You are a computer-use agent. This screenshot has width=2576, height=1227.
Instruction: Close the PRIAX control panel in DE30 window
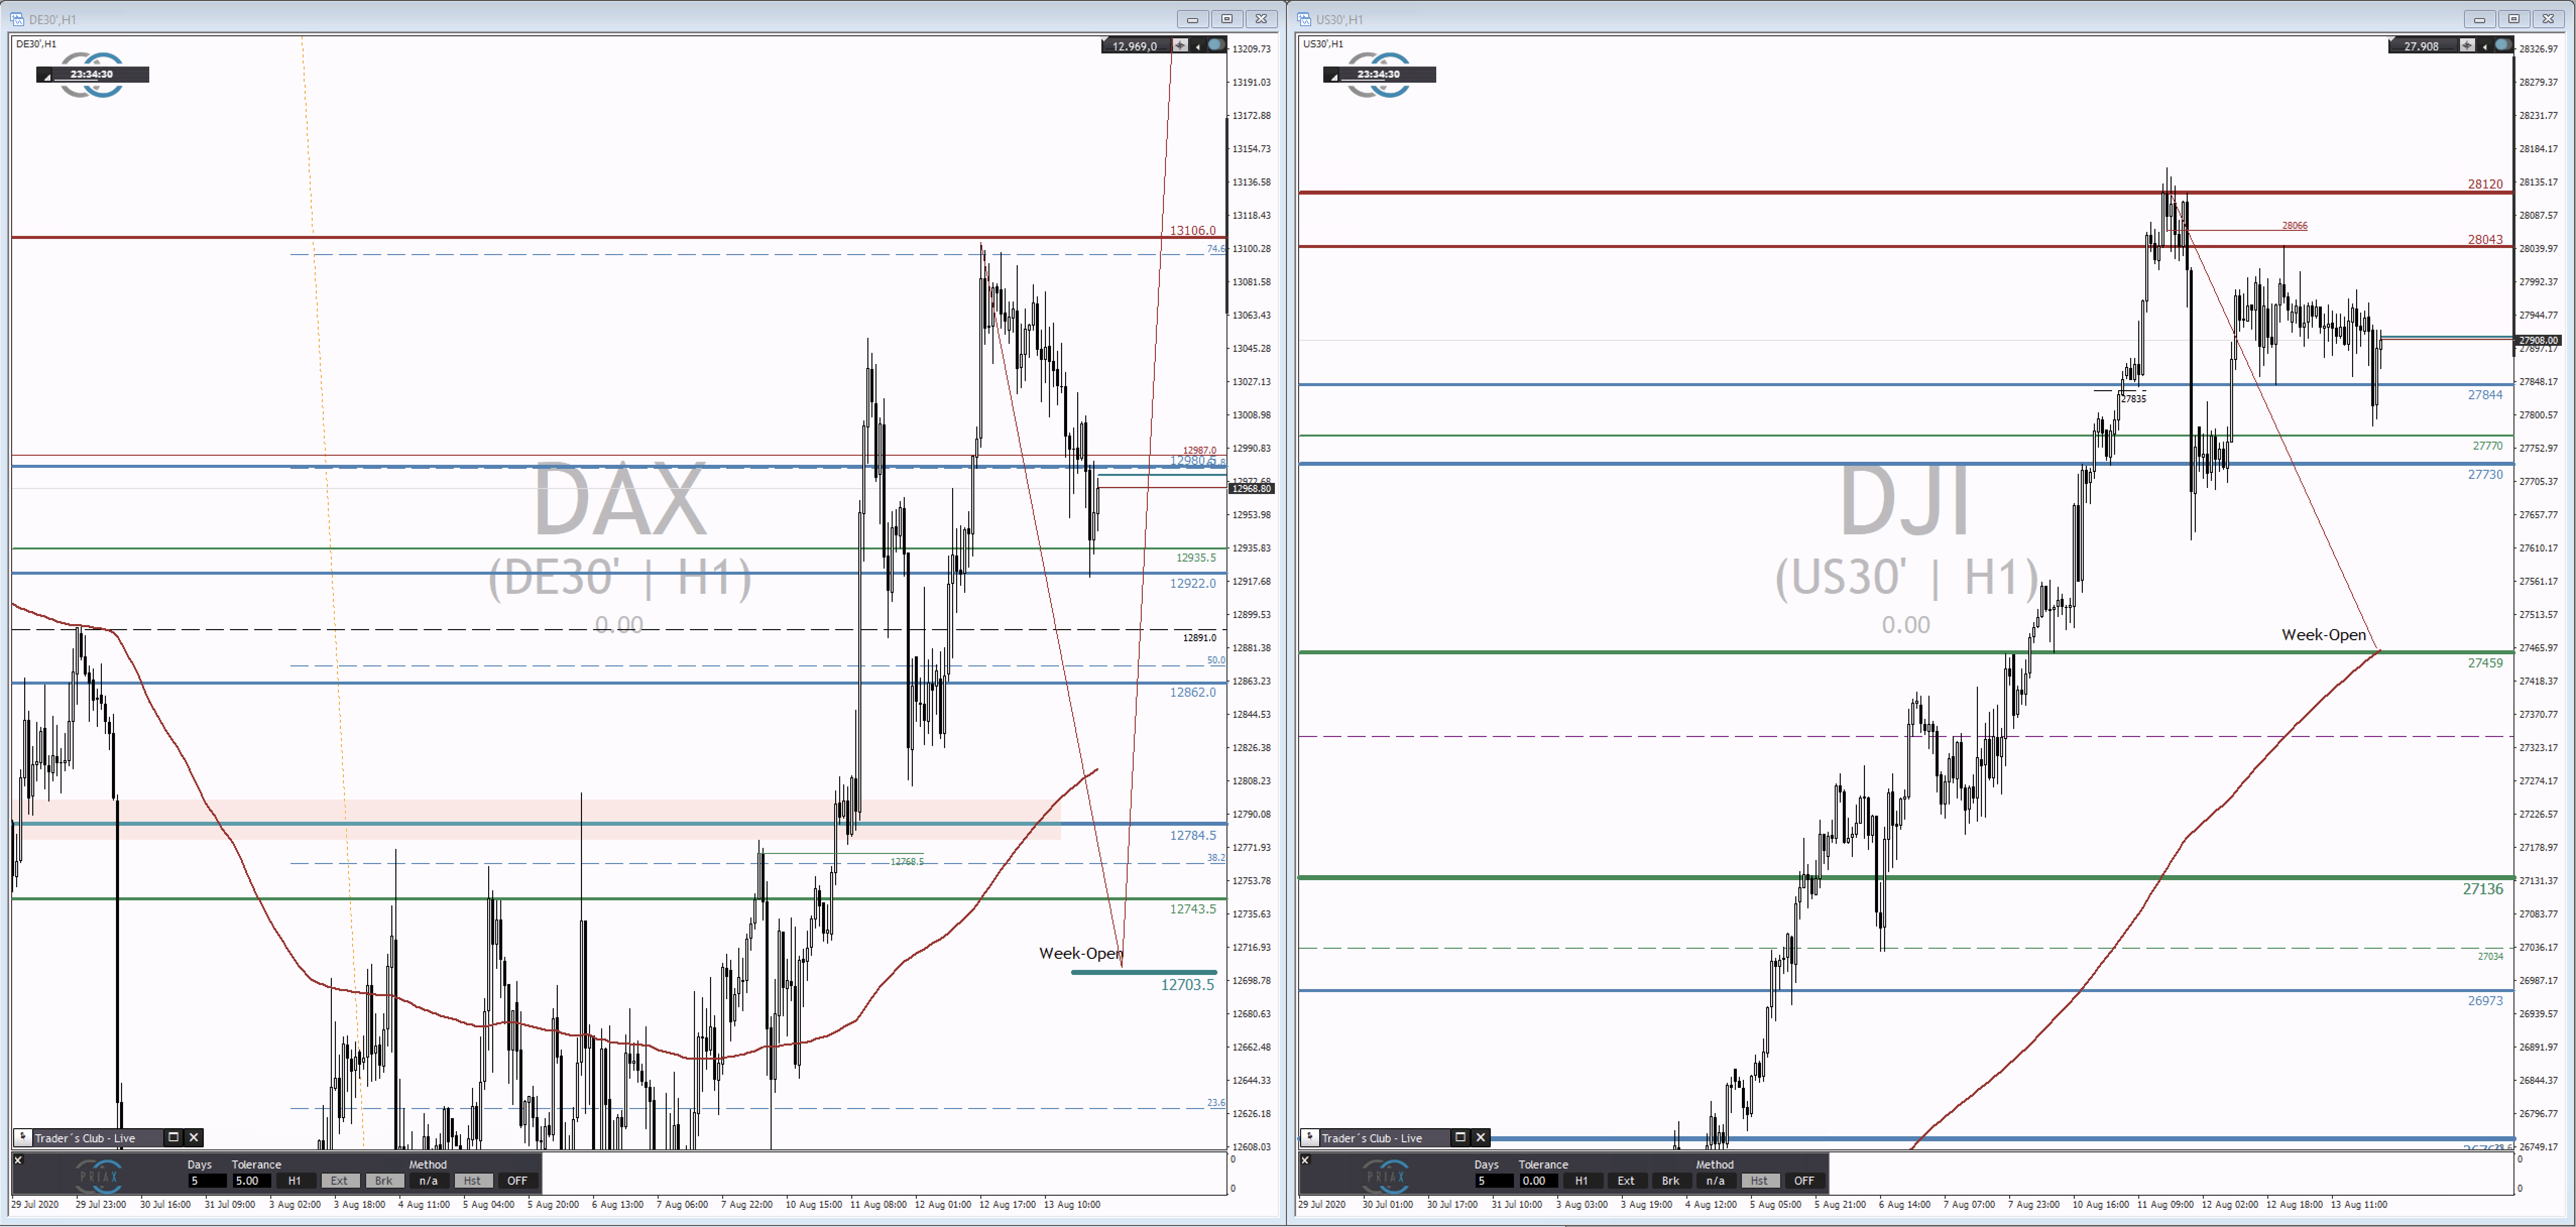[18, 1160]
